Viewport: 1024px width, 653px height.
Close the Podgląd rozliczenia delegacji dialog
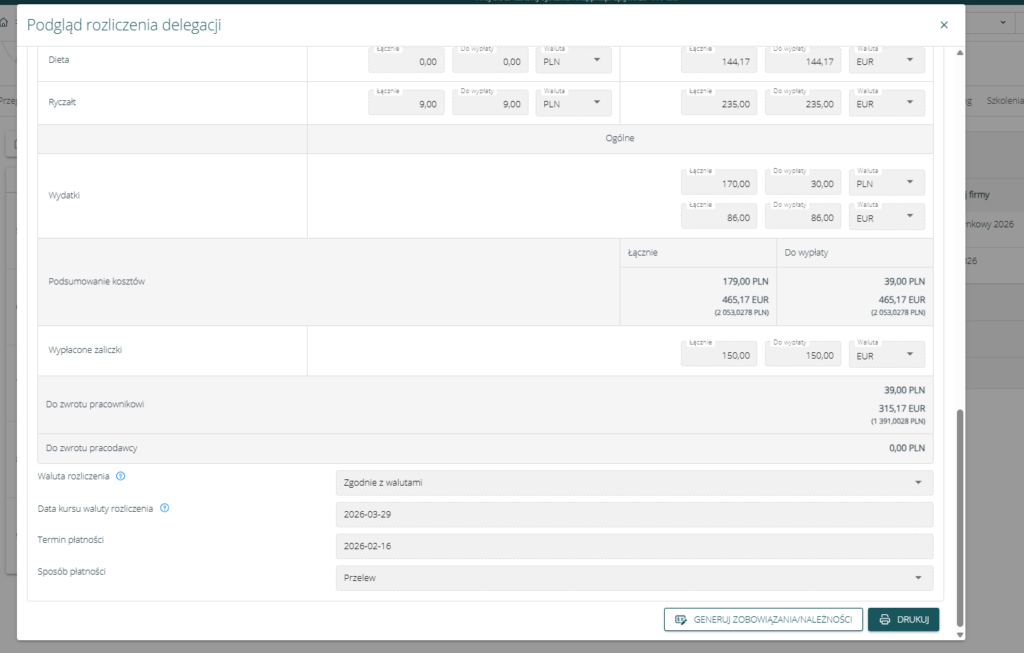[943, 25]
